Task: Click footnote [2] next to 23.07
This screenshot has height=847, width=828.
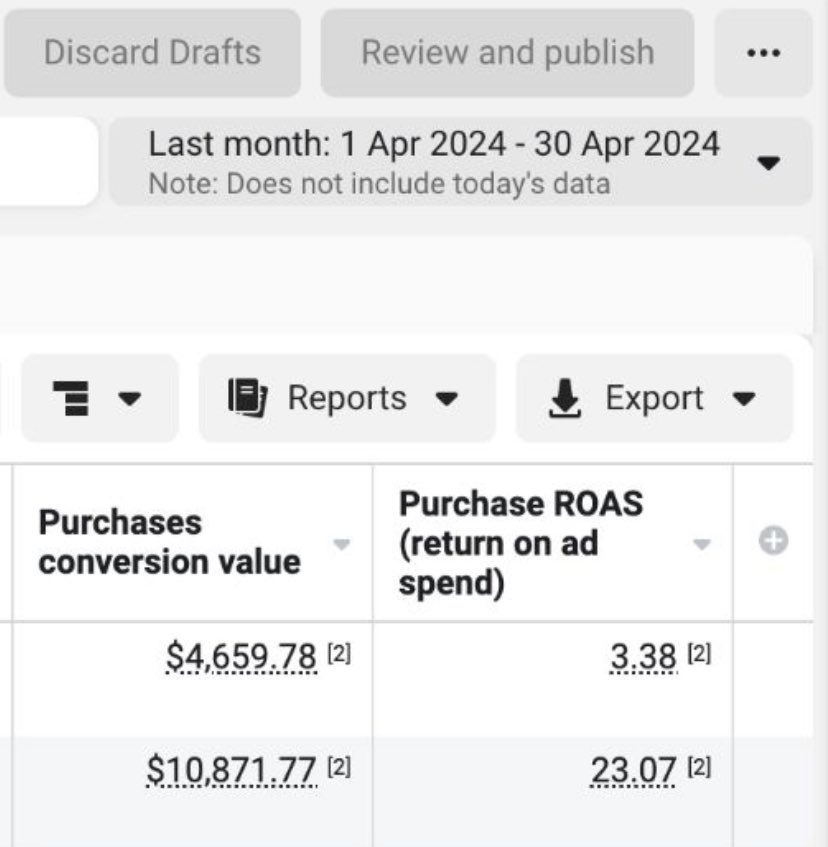Action: (699, 767)
